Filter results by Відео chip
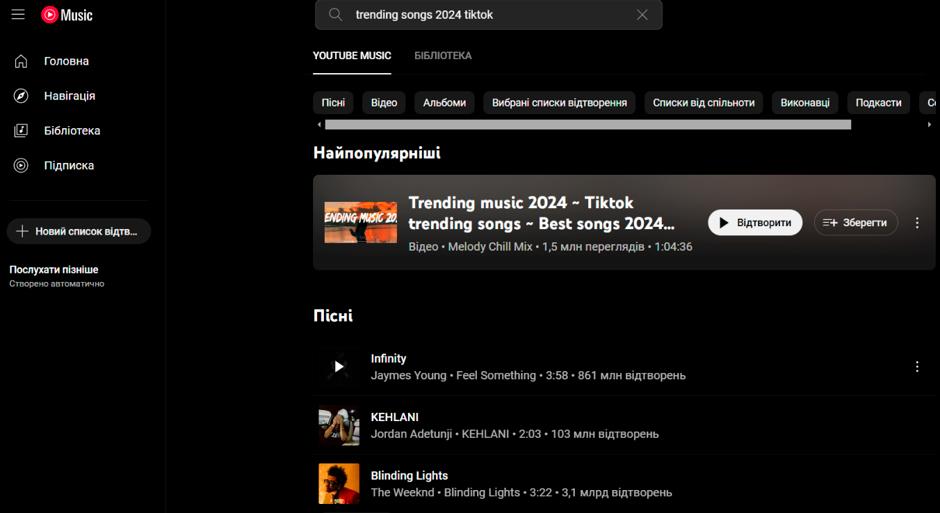940x513 pixels. pos(384,102)
